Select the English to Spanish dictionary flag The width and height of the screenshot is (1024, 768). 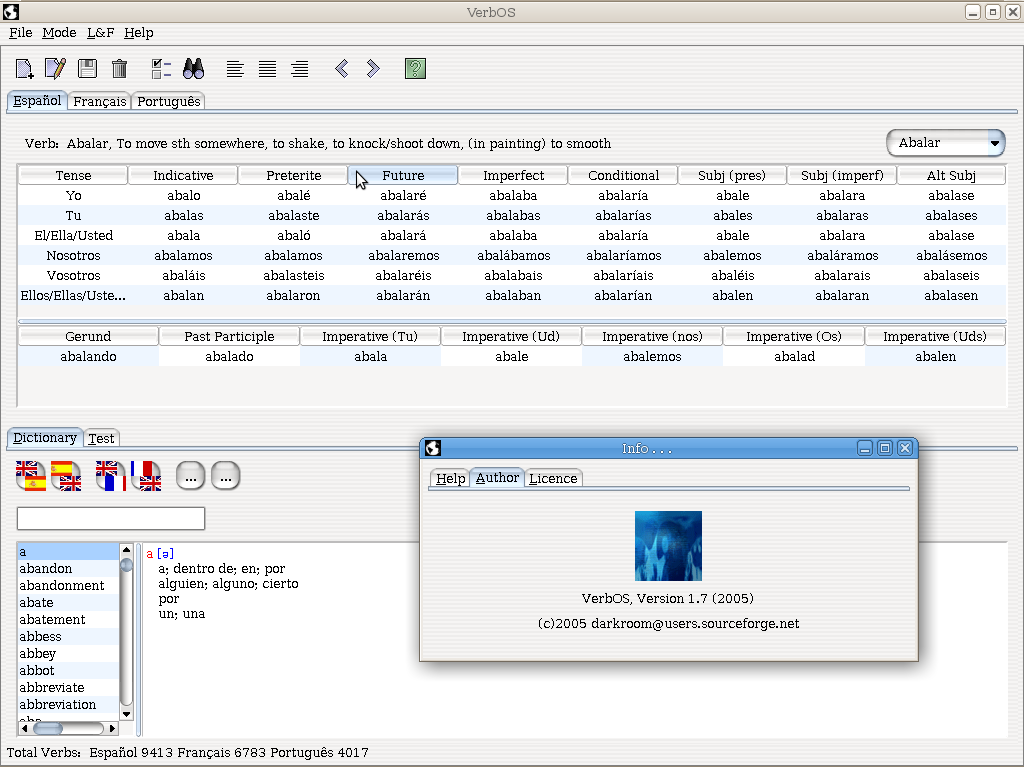coord(31,476)
